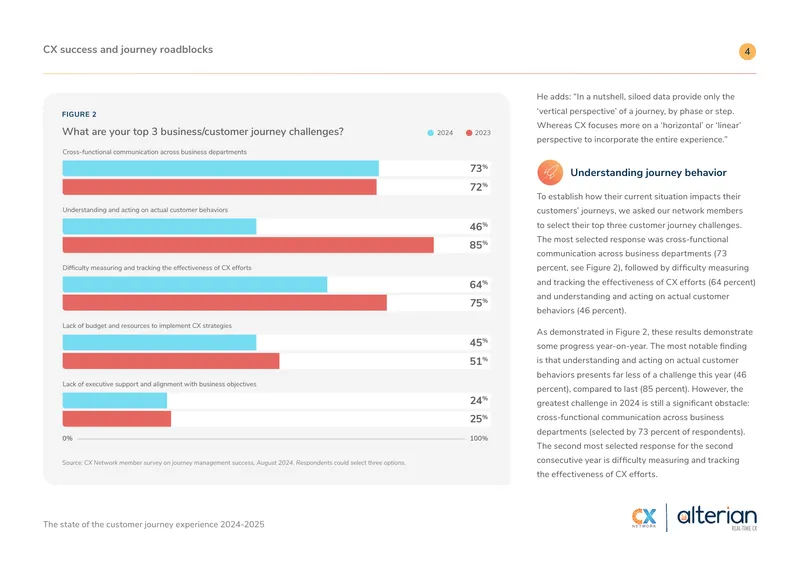Image resolution: width=800 pixels, height=566 pixels.
Task: Select the 73% cross-functional communication 2024 bar
Action: 220,168
